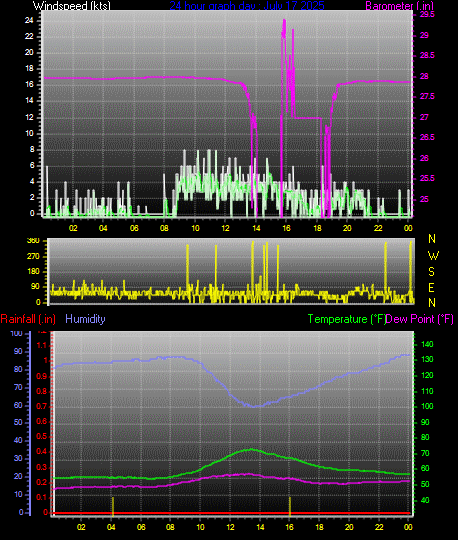Screen dimensions: 458x540
Task: Click the humidity curve minimum near 14
Action: point(256,406)
